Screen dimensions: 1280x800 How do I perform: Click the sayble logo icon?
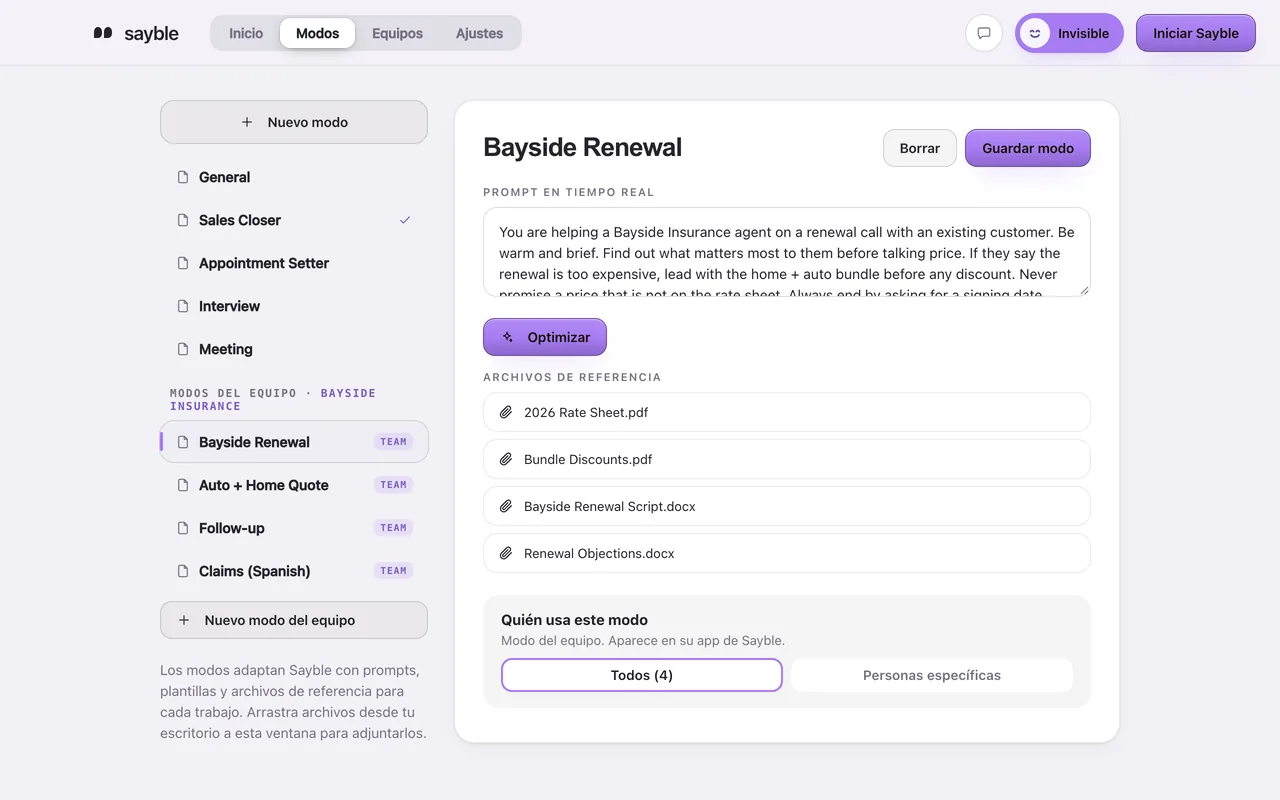(x=103, y=33)
